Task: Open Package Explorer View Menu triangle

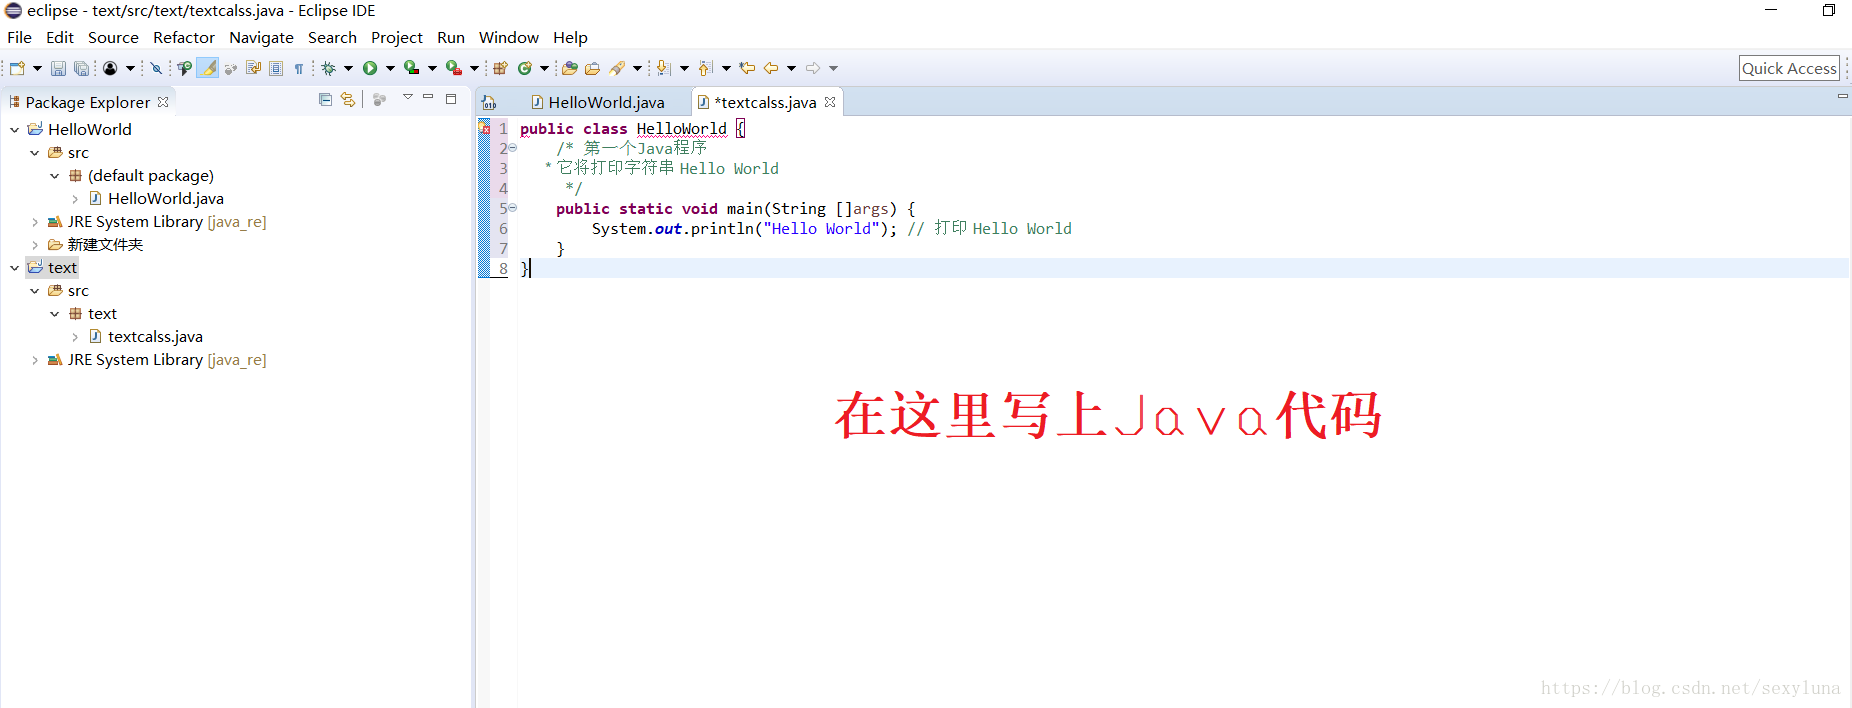Action: coord(408,97)
